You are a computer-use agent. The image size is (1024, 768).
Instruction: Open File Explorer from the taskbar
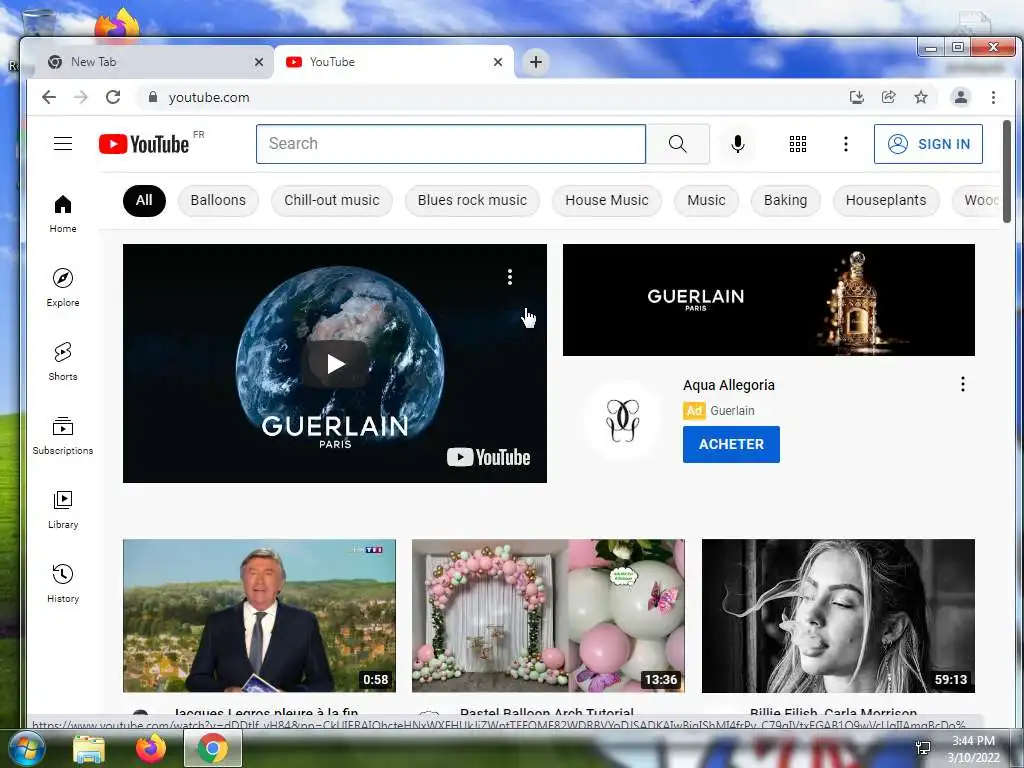(89, 749)
